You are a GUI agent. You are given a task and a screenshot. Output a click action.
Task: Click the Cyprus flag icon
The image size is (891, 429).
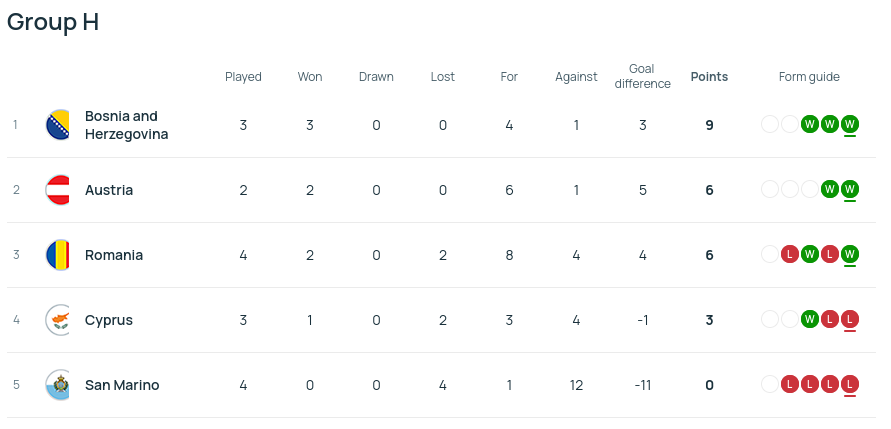pyautogui.click(x=57, y=320)
